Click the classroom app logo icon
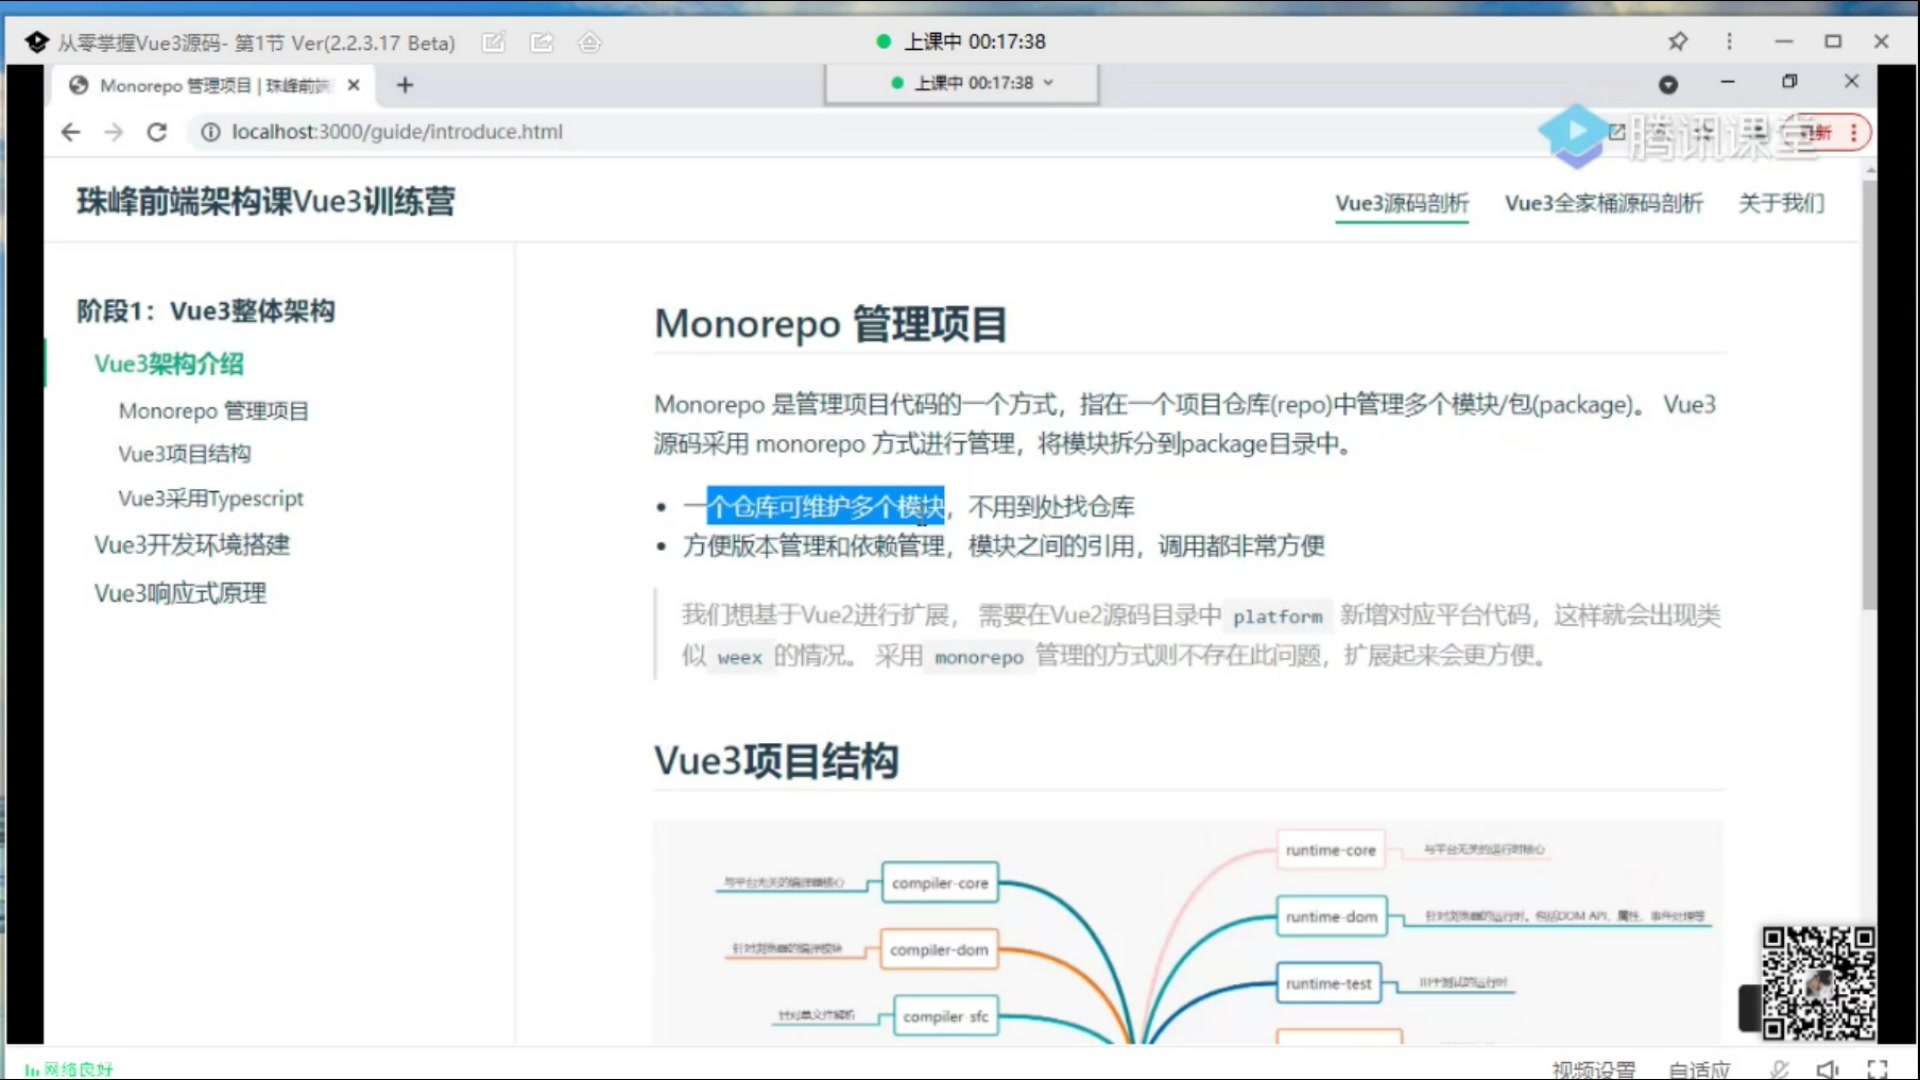Viewport: 1920px width, 1080px height. (37, 42)
